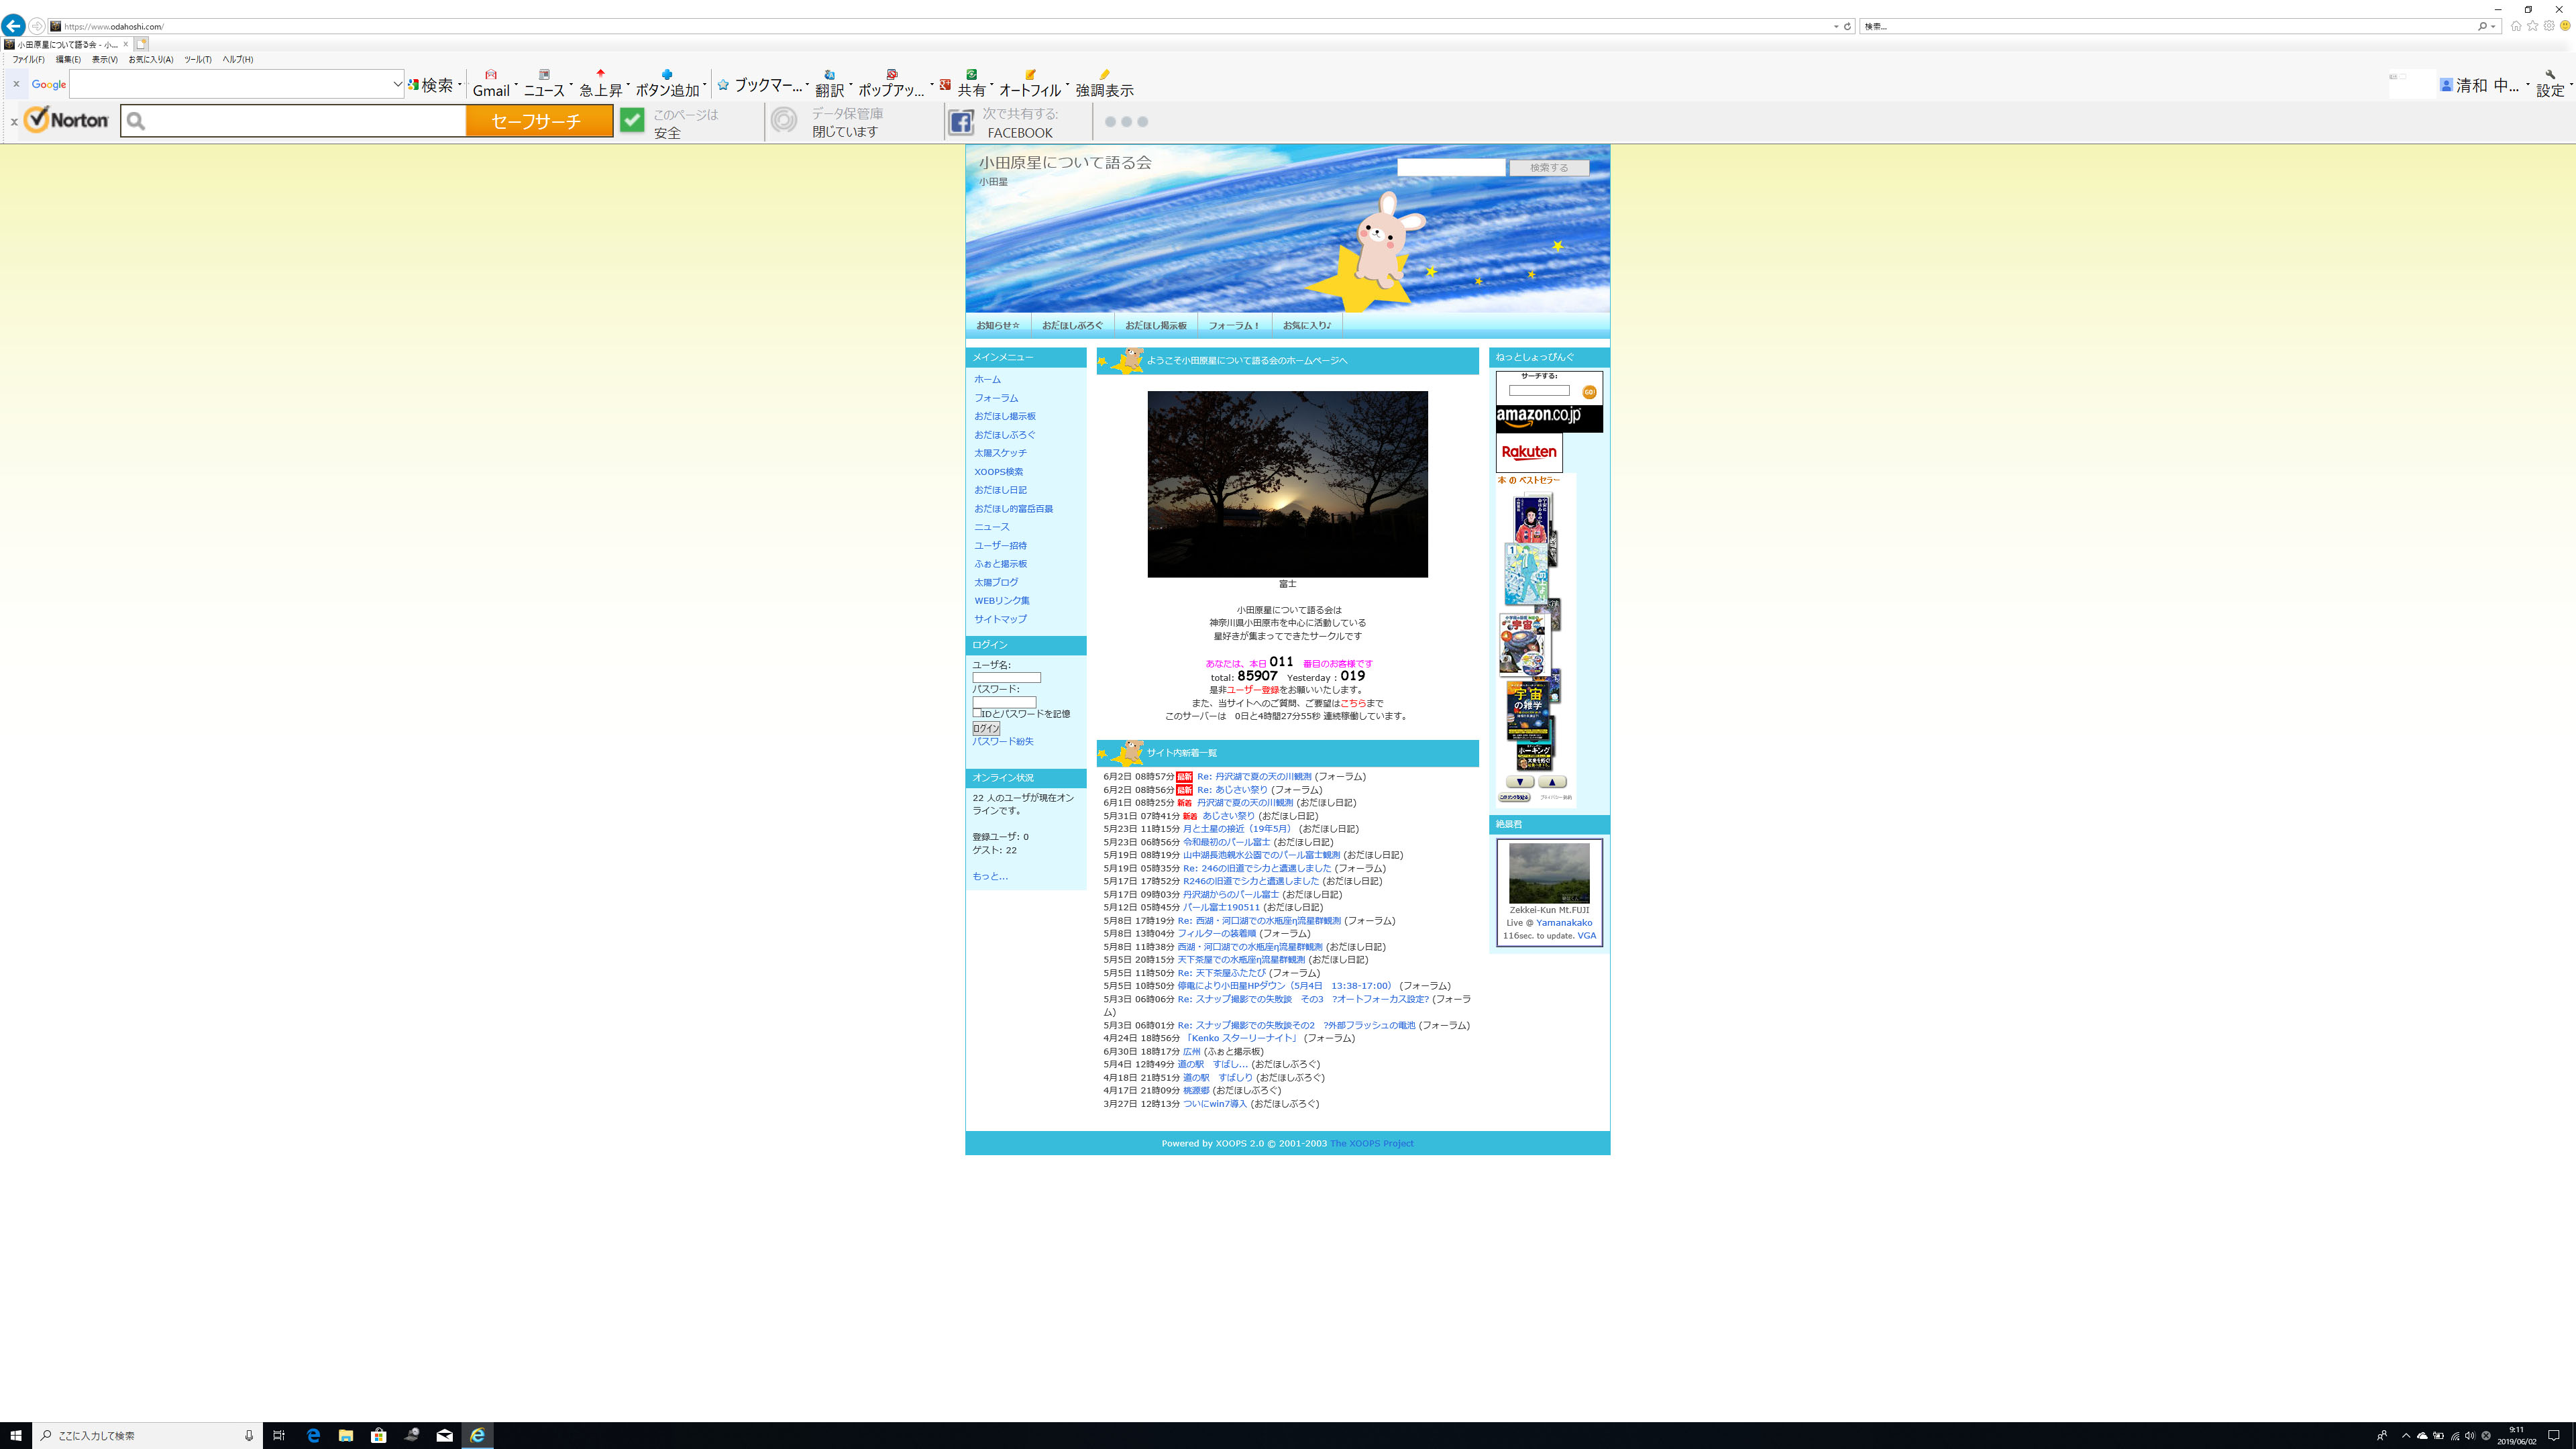Screen dimensions: 2576x1449
Task: Click the bestseller list down arrow button
Action: tap(1519, 782)
